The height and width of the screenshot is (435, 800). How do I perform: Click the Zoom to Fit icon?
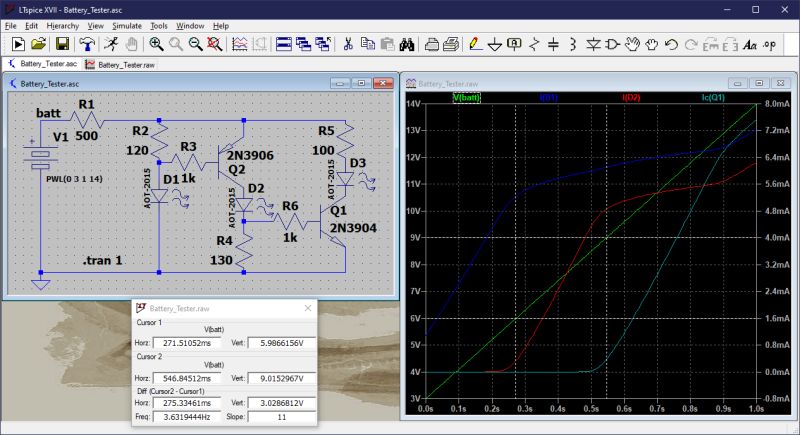pos(215,44)
